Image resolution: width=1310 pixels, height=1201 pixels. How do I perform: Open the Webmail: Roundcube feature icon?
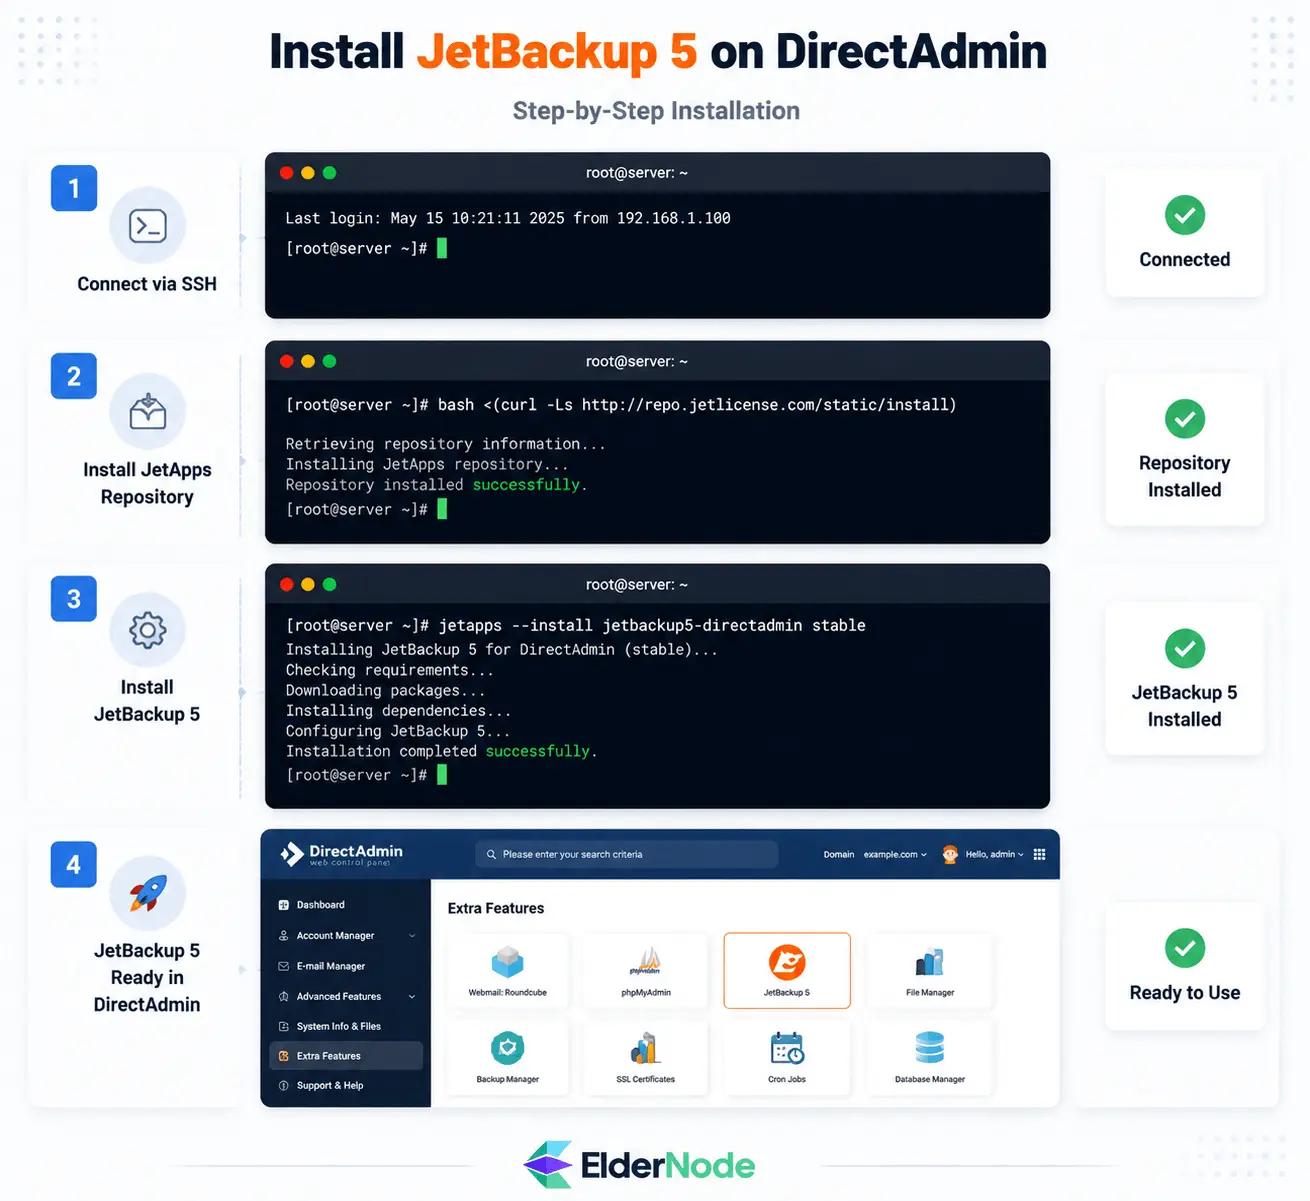coord(508,962)
